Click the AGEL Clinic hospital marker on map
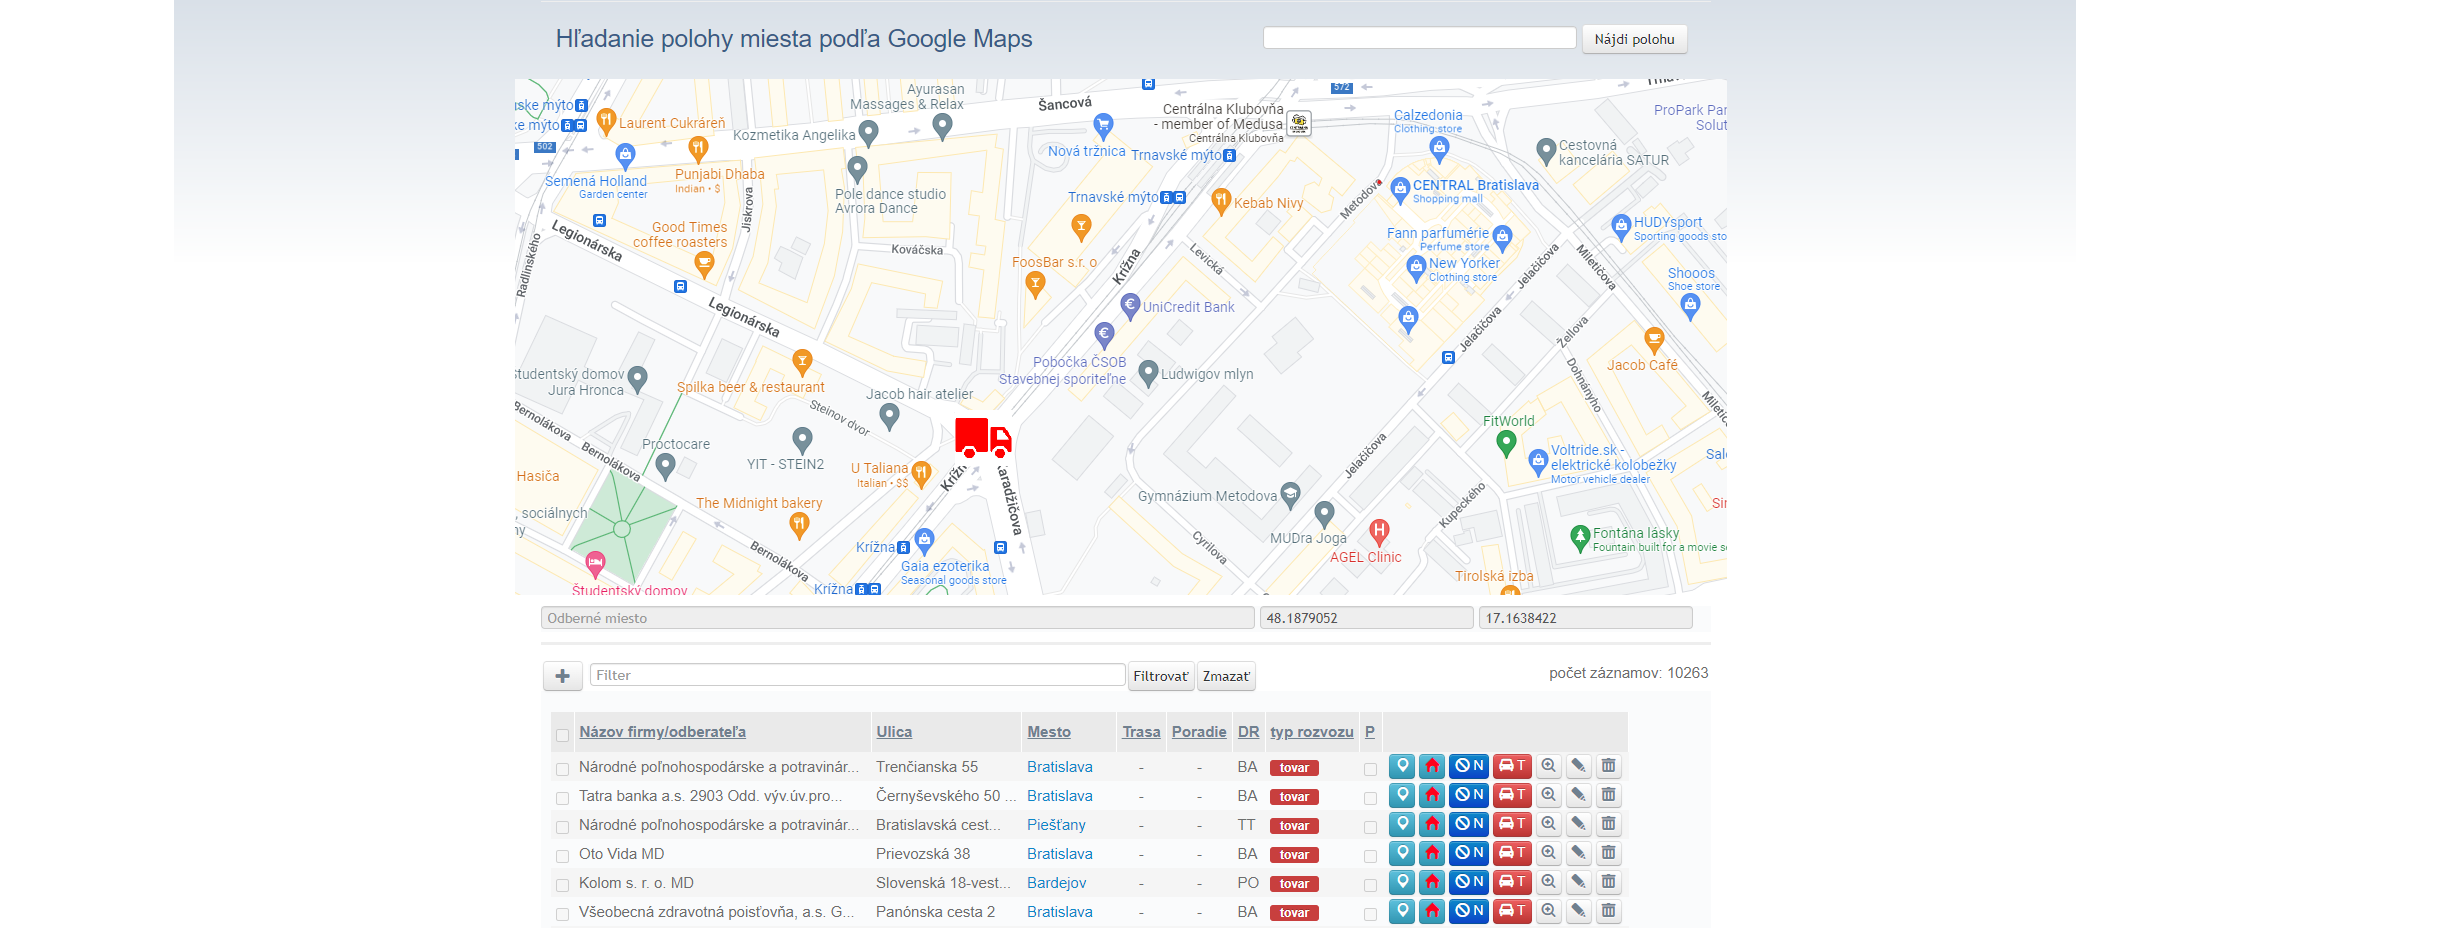The image size is (2450, 928). [1379, 532]
